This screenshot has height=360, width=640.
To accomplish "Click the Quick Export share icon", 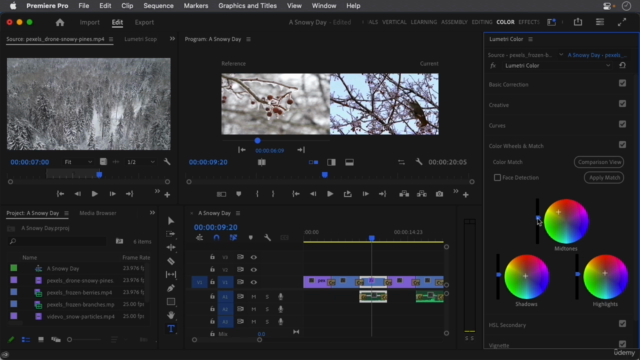I will (x=578, y=22).
